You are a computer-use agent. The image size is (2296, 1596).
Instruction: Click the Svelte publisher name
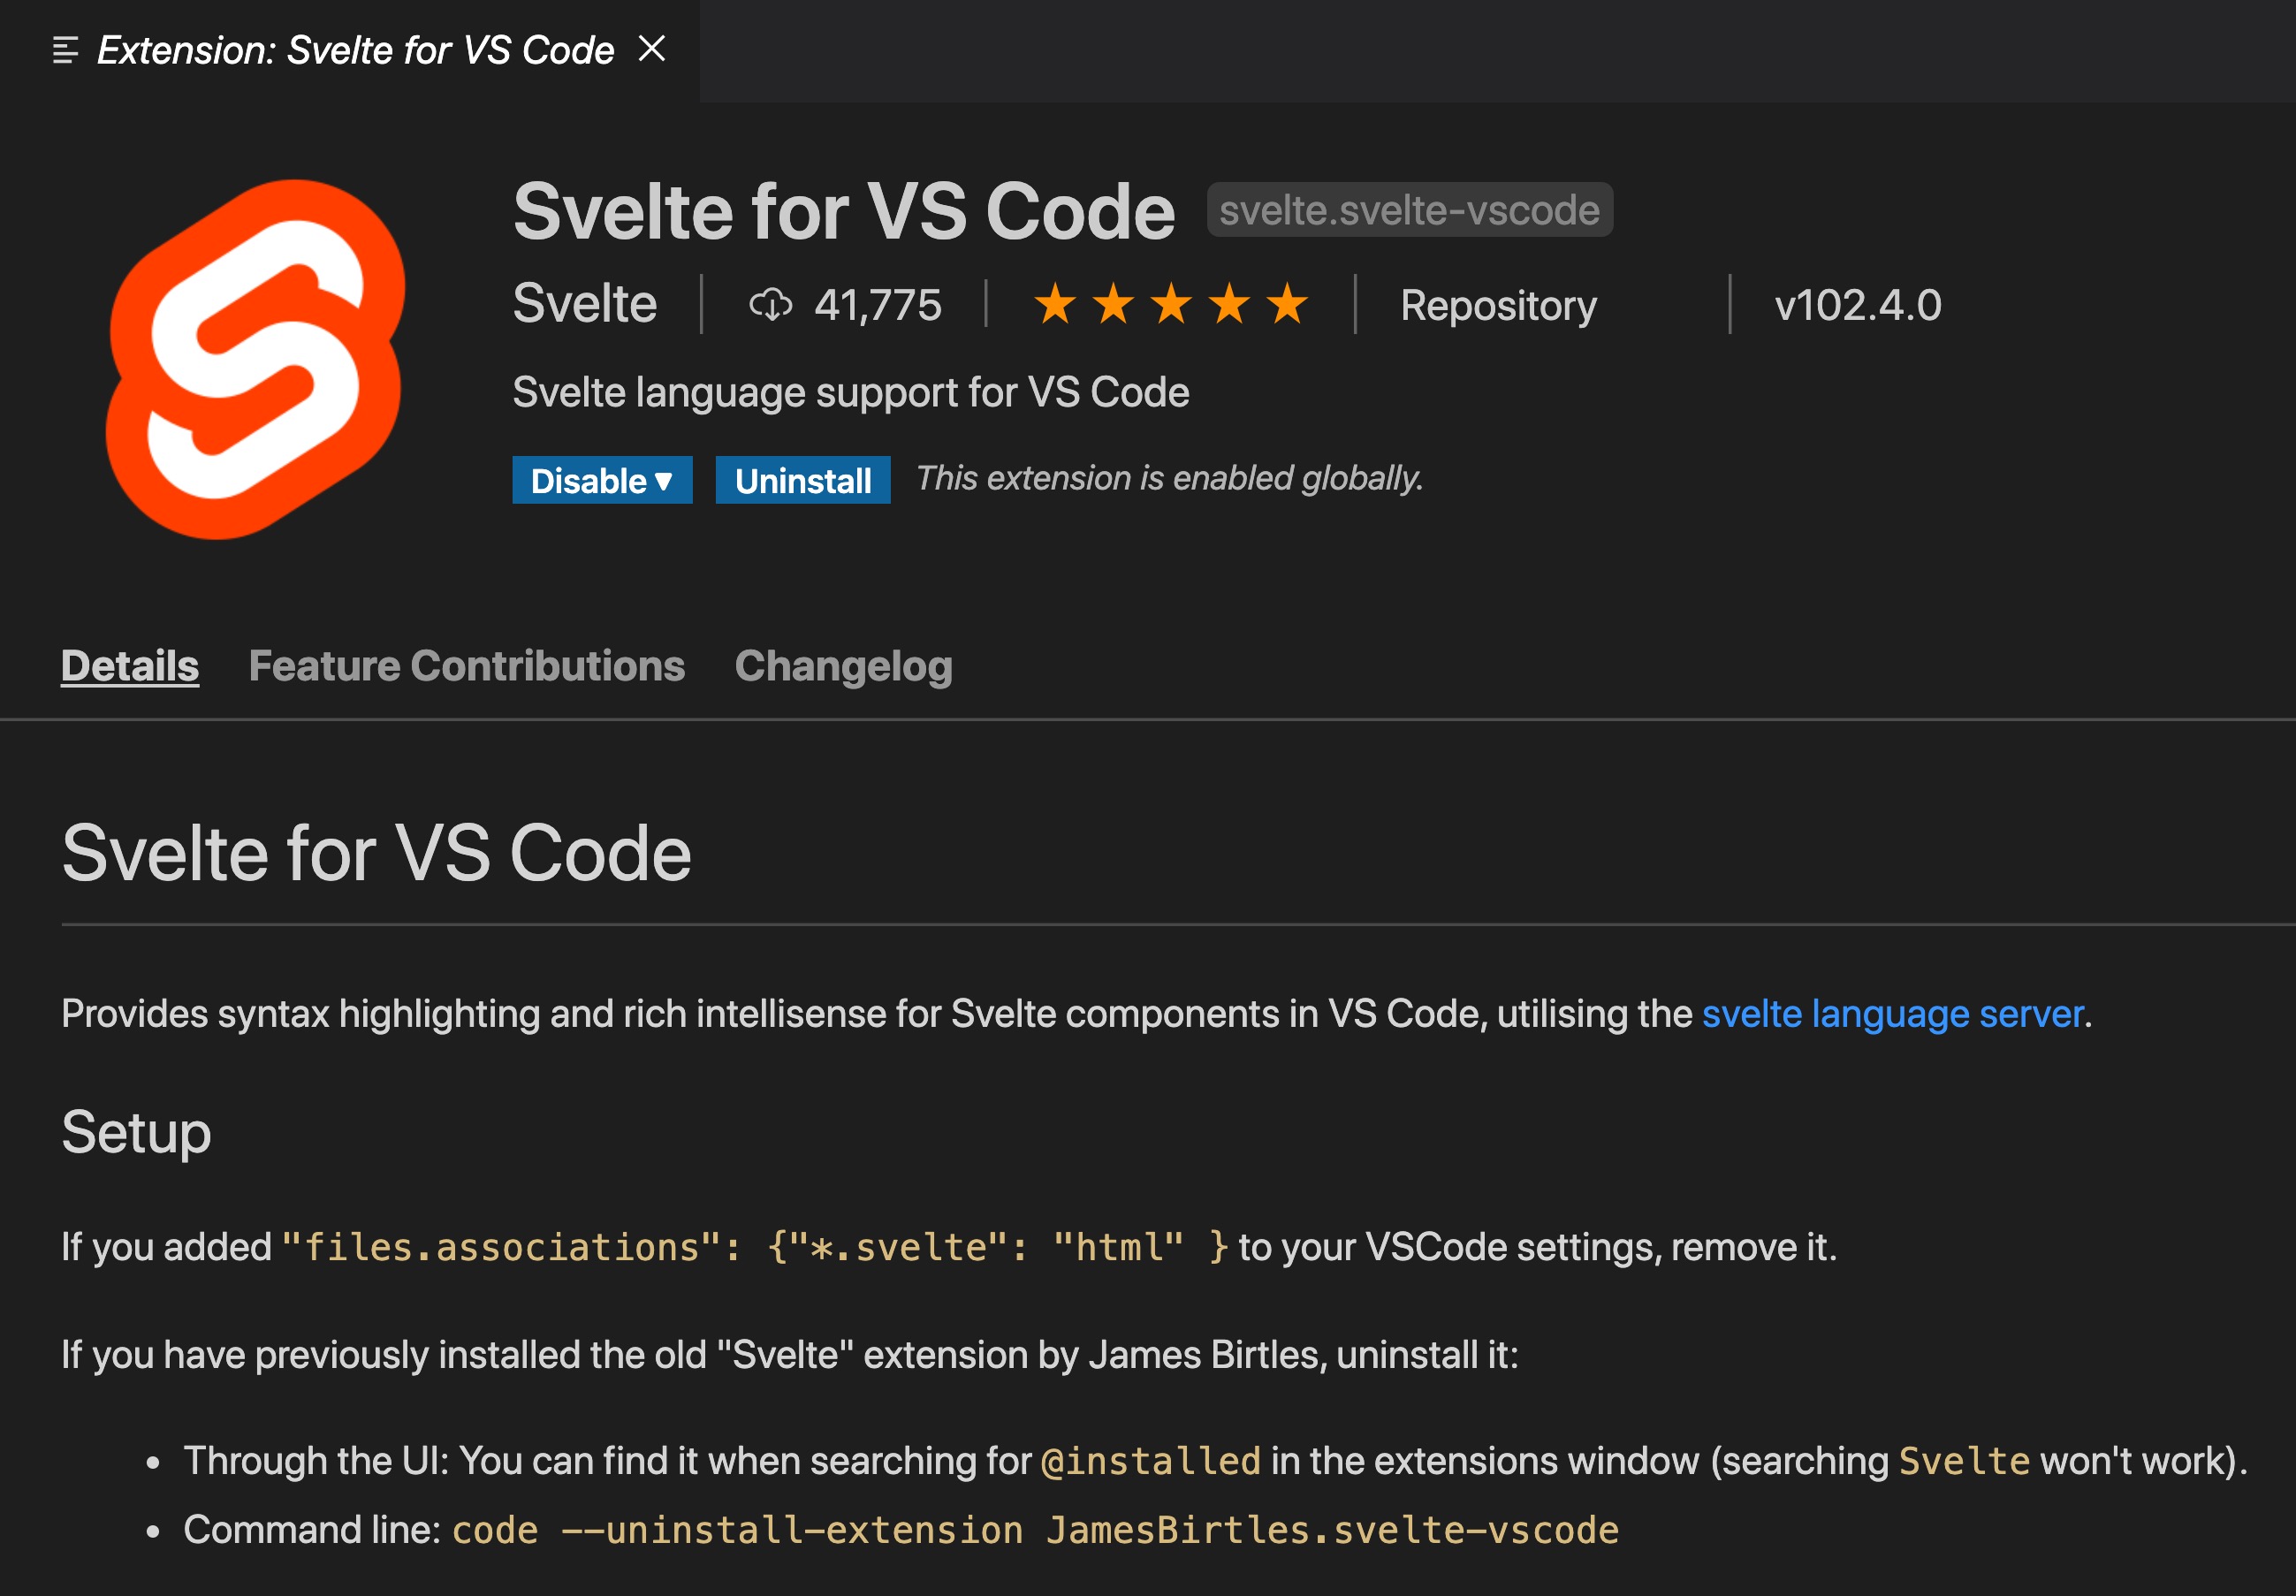click(584, 304)
